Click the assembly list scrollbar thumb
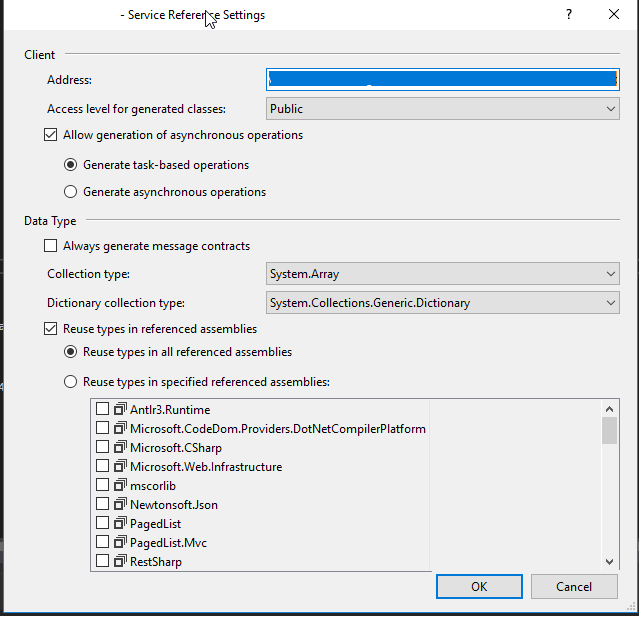Viewport: 642px width, 620px height. coord(609,430)
